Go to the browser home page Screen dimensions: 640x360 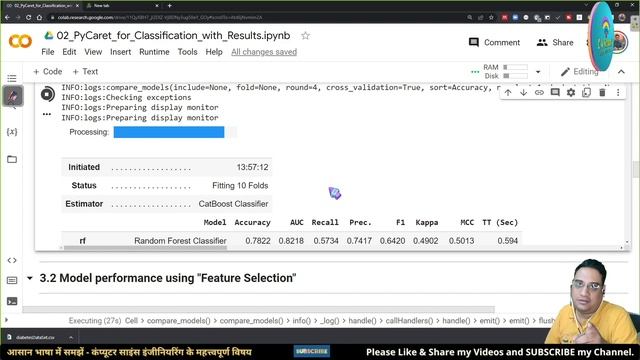click(39, 18)
